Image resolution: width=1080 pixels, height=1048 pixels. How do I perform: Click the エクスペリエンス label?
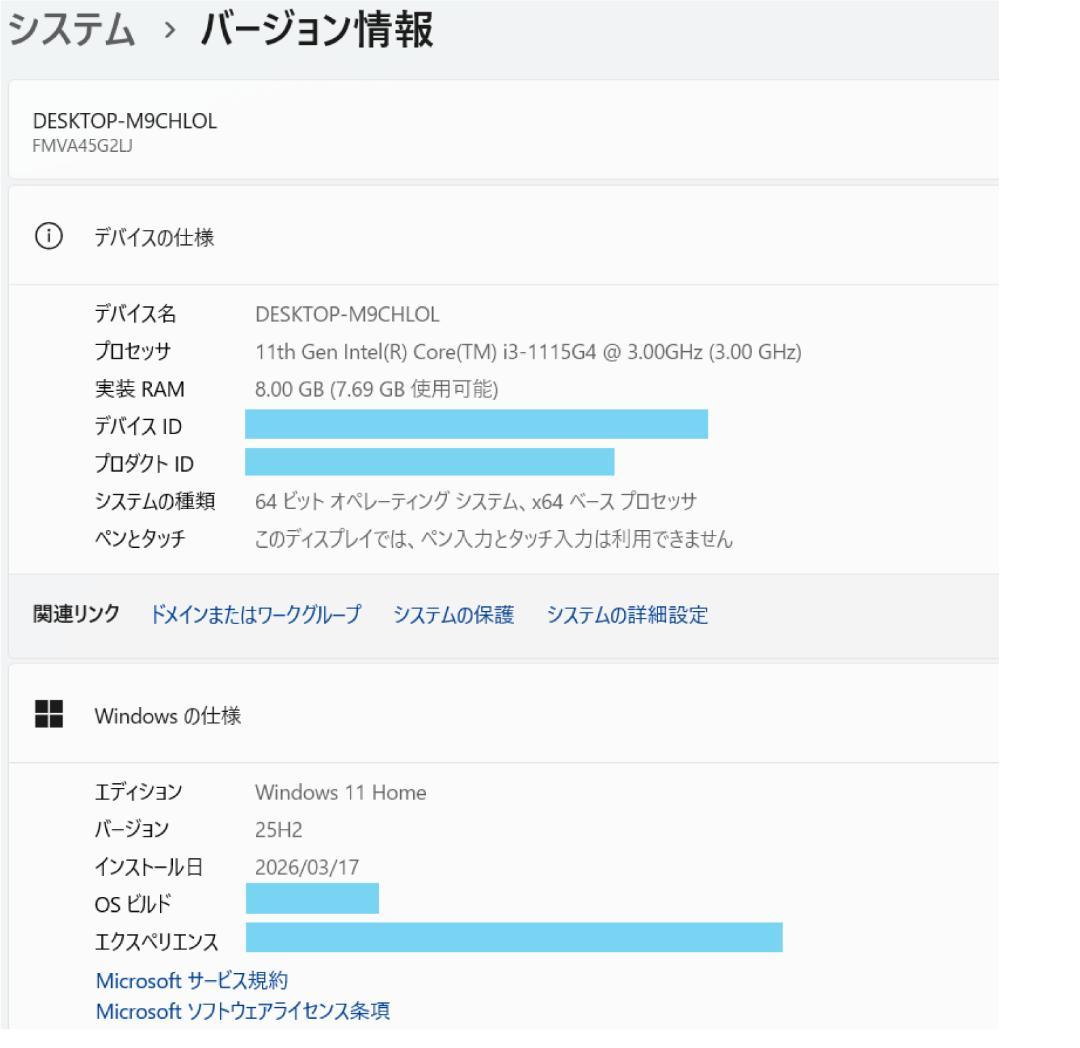pyautogui.click(x=156, y=941)
